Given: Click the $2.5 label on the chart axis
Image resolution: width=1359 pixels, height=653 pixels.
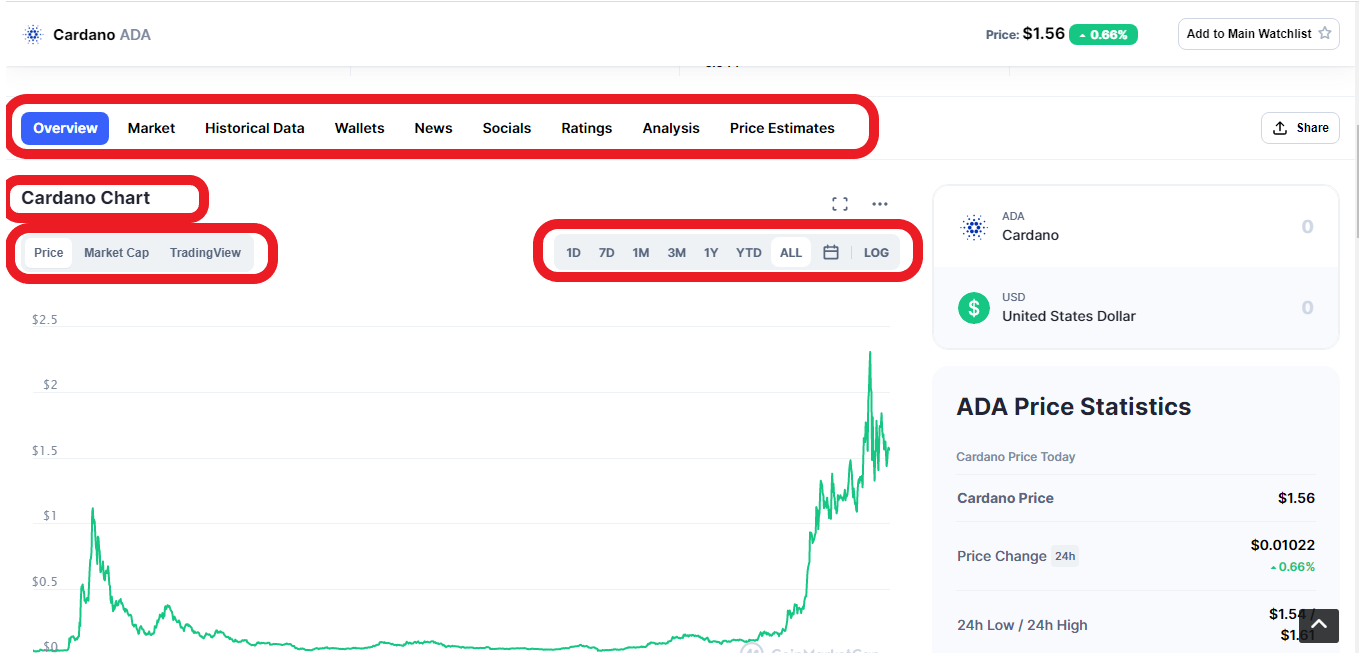Looking at the screenshot, I should click(44, 320).
